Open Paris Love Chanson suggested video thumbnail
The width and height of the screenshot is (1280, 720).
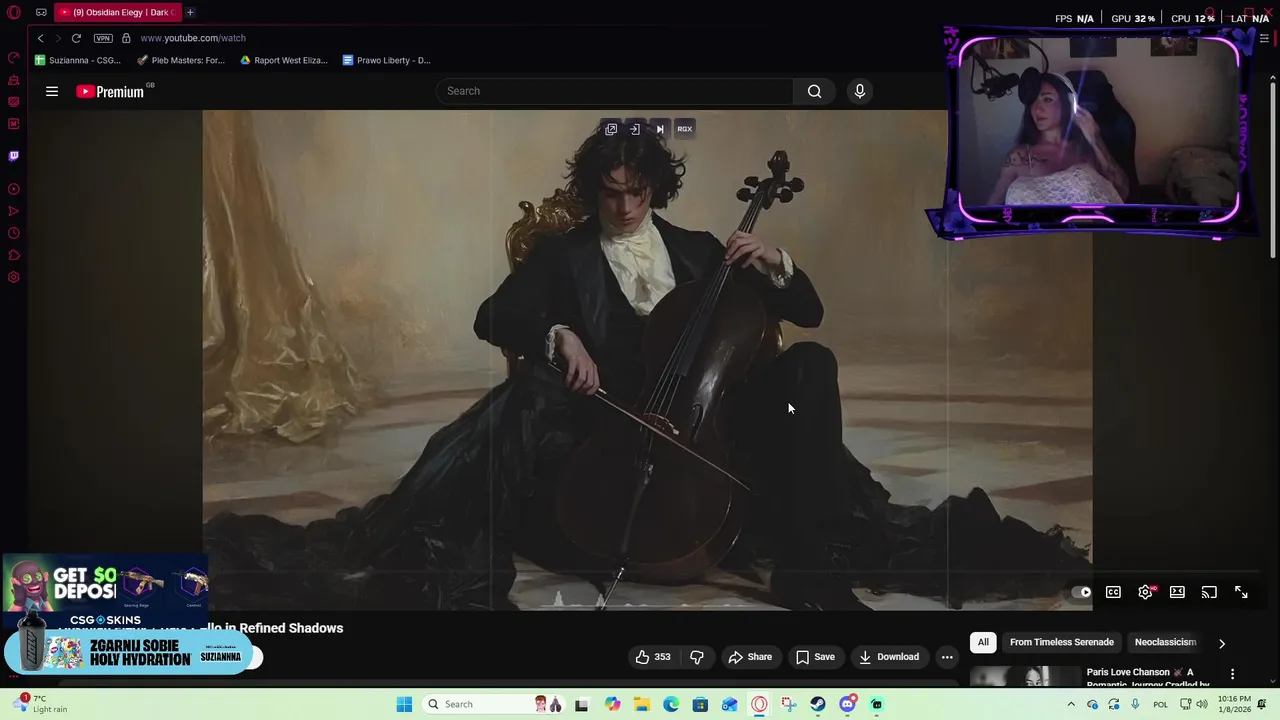[x=1025, y=677]
